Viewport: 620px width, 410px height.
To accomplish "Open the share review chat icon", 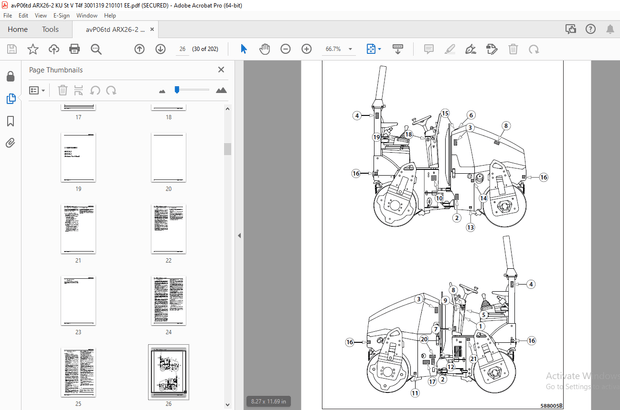I will 571,29.
